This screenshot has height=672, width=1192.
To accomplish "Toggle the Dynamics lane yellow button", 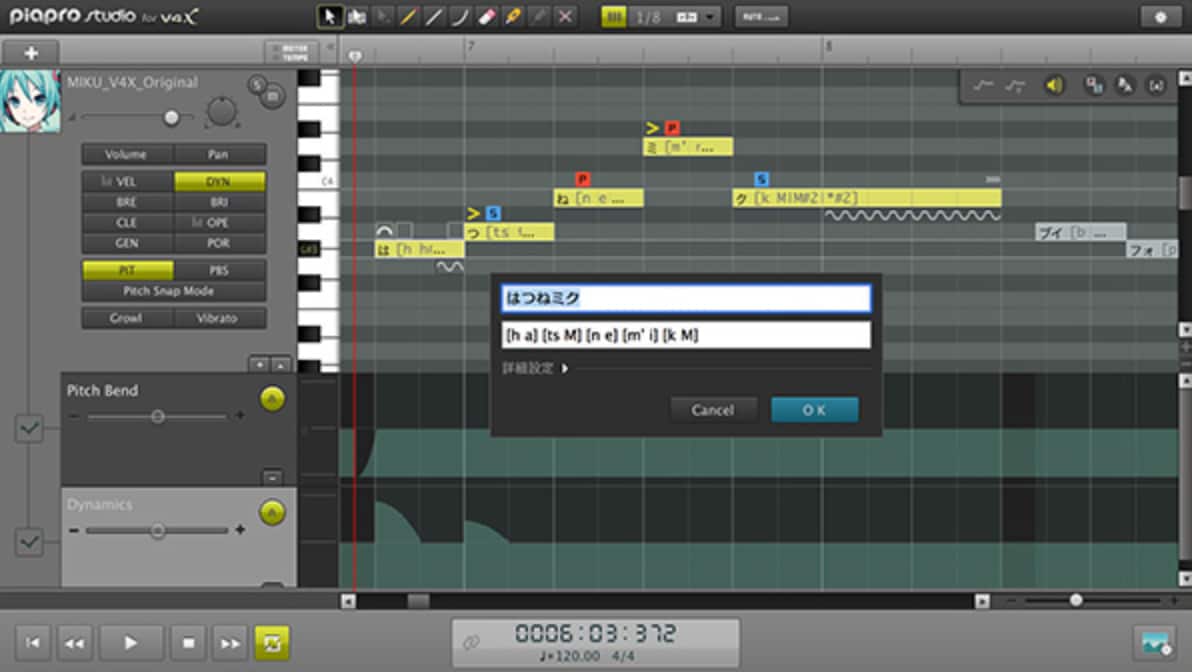I will point(272,512).
